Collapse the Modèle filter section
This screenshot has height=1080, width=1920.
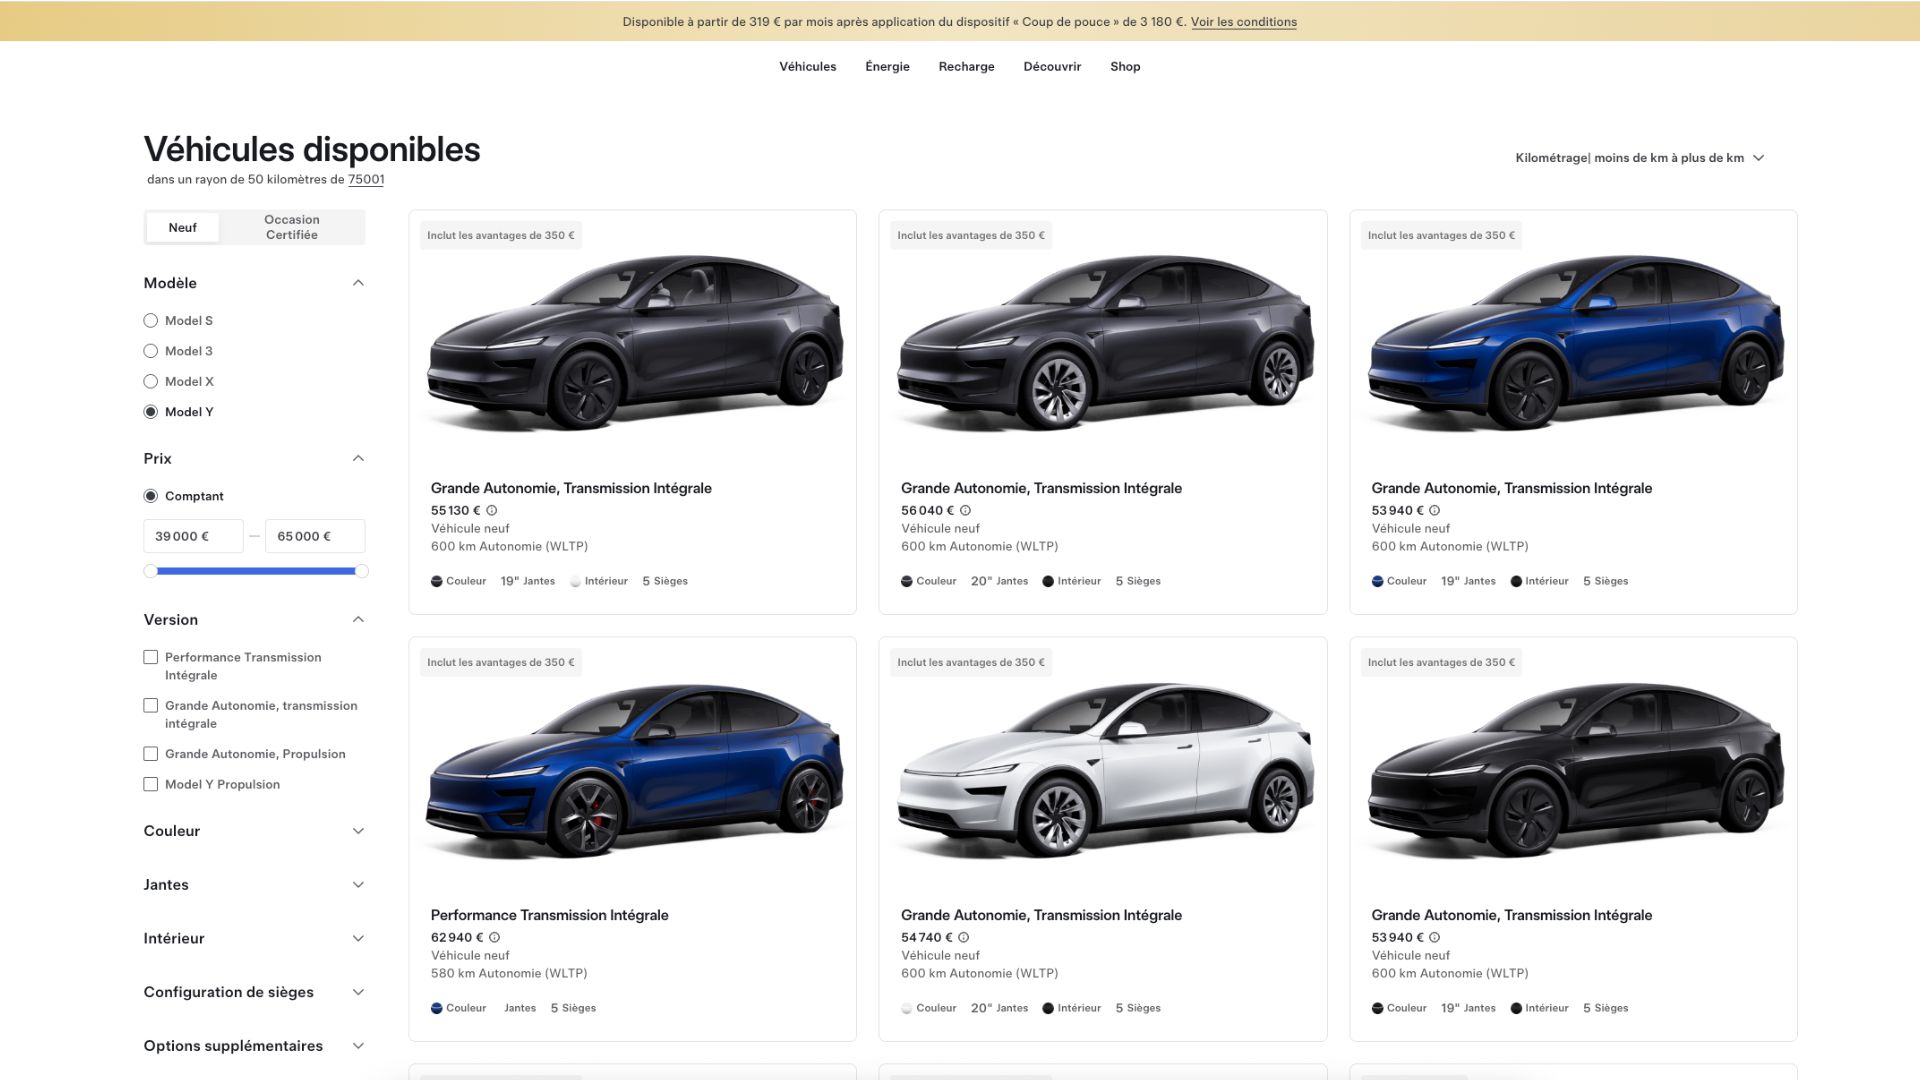click(x=358, y=283)
